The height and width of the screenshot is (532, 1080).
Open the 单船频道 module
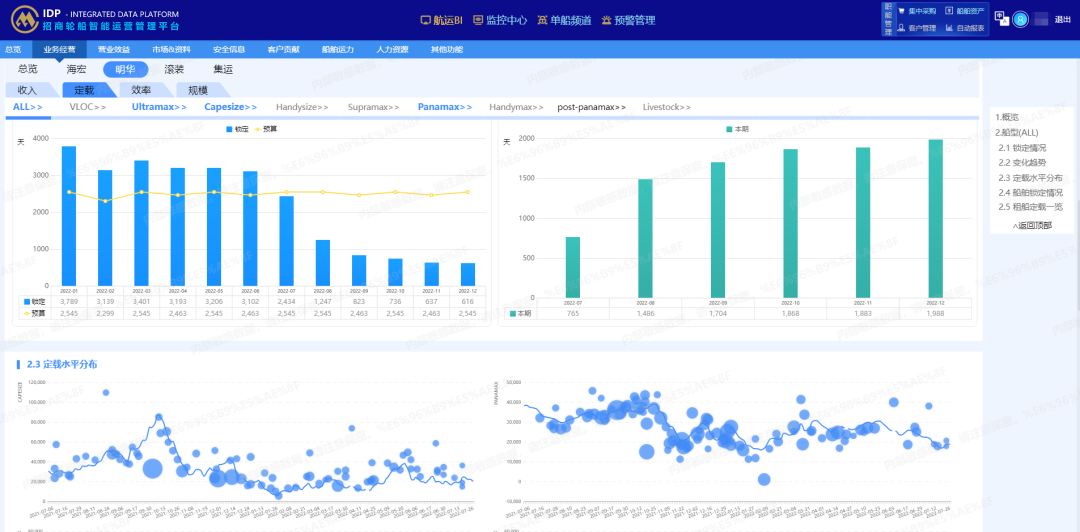click(564, 20)
